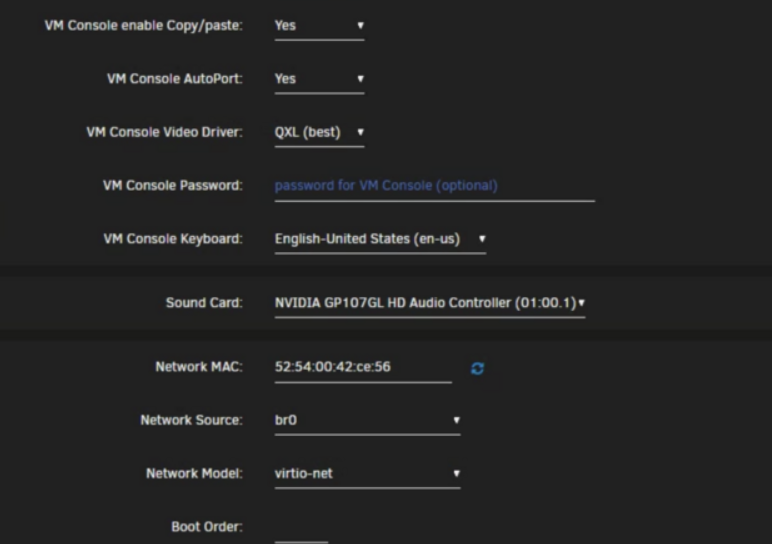The height and width of the screenshot is (544, 772).
Task: Open the Sound Card dropdown
Action: pos(430,303)
